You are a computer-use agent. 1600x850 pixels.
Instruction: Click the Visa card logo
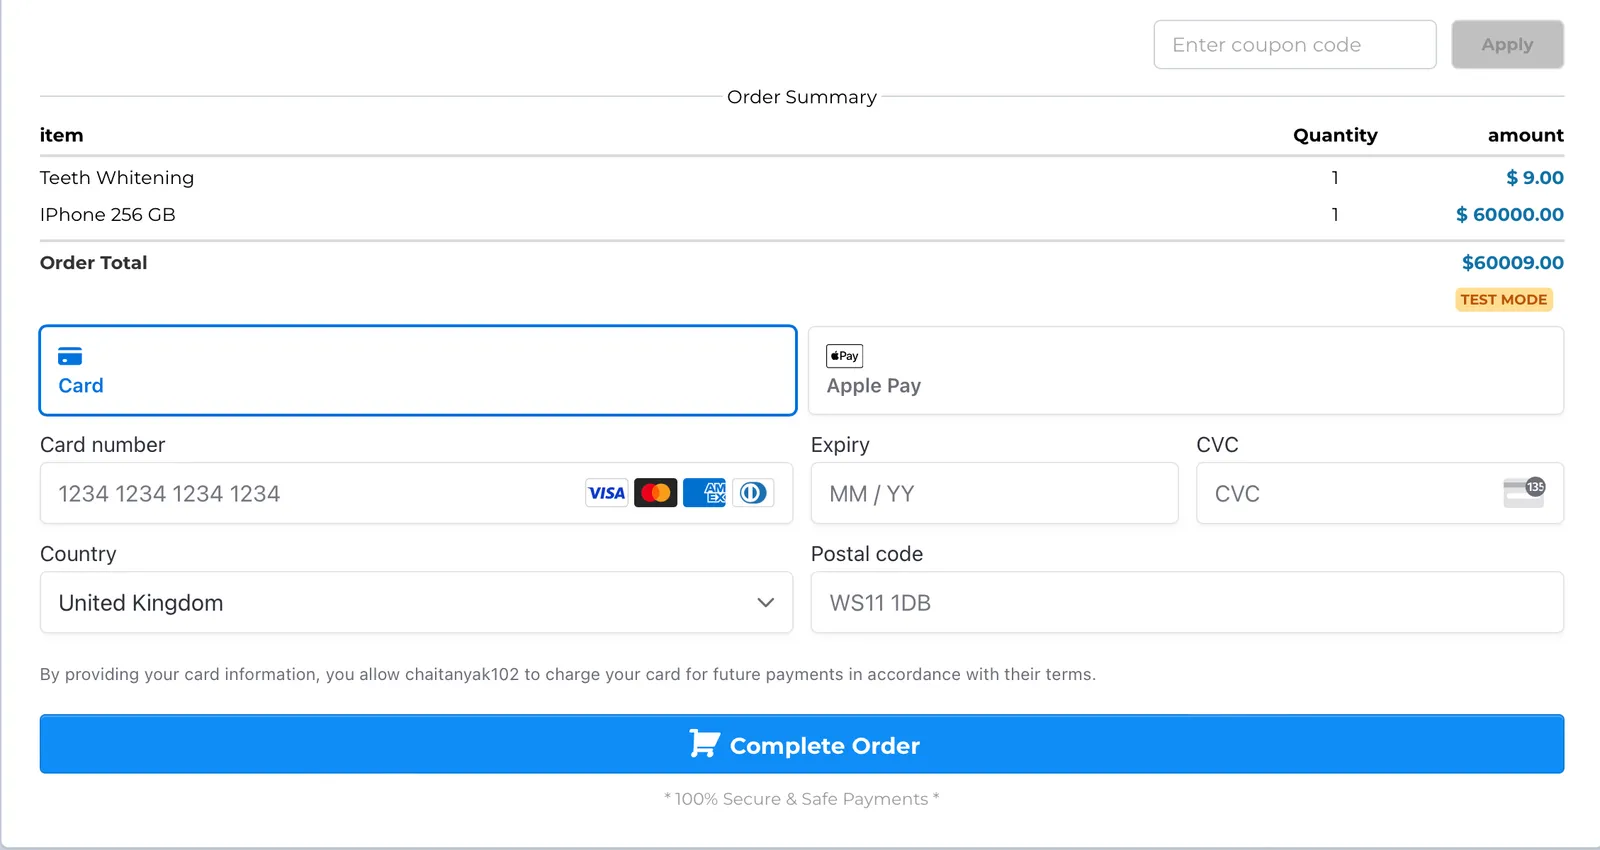(607, 493)
